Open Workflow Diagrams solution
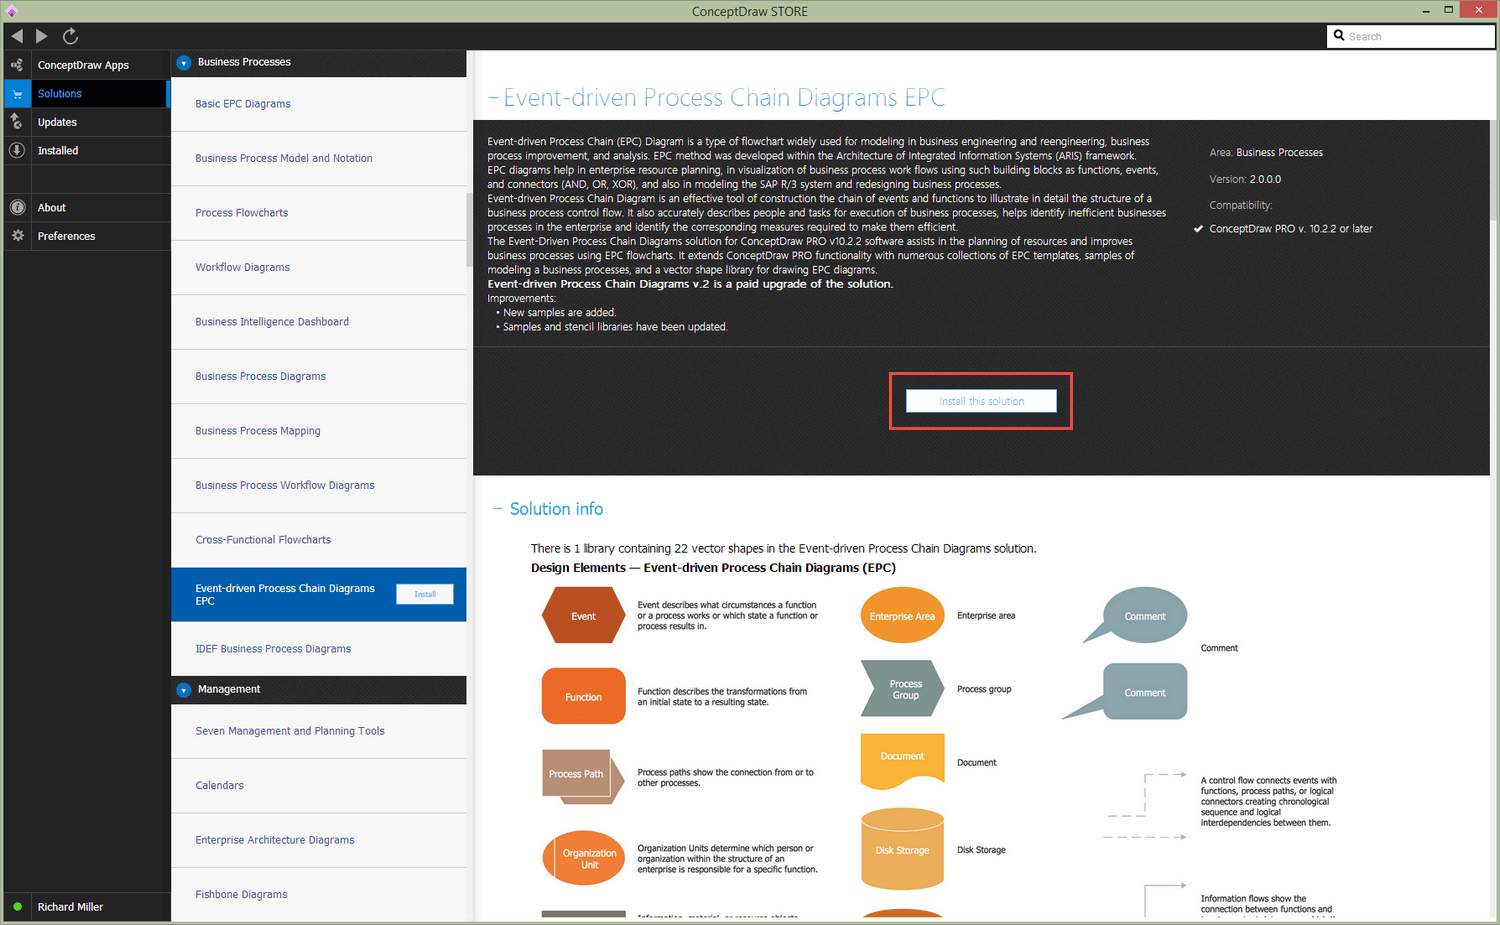This screenshot has width=1500, height=925. point(319,267)
